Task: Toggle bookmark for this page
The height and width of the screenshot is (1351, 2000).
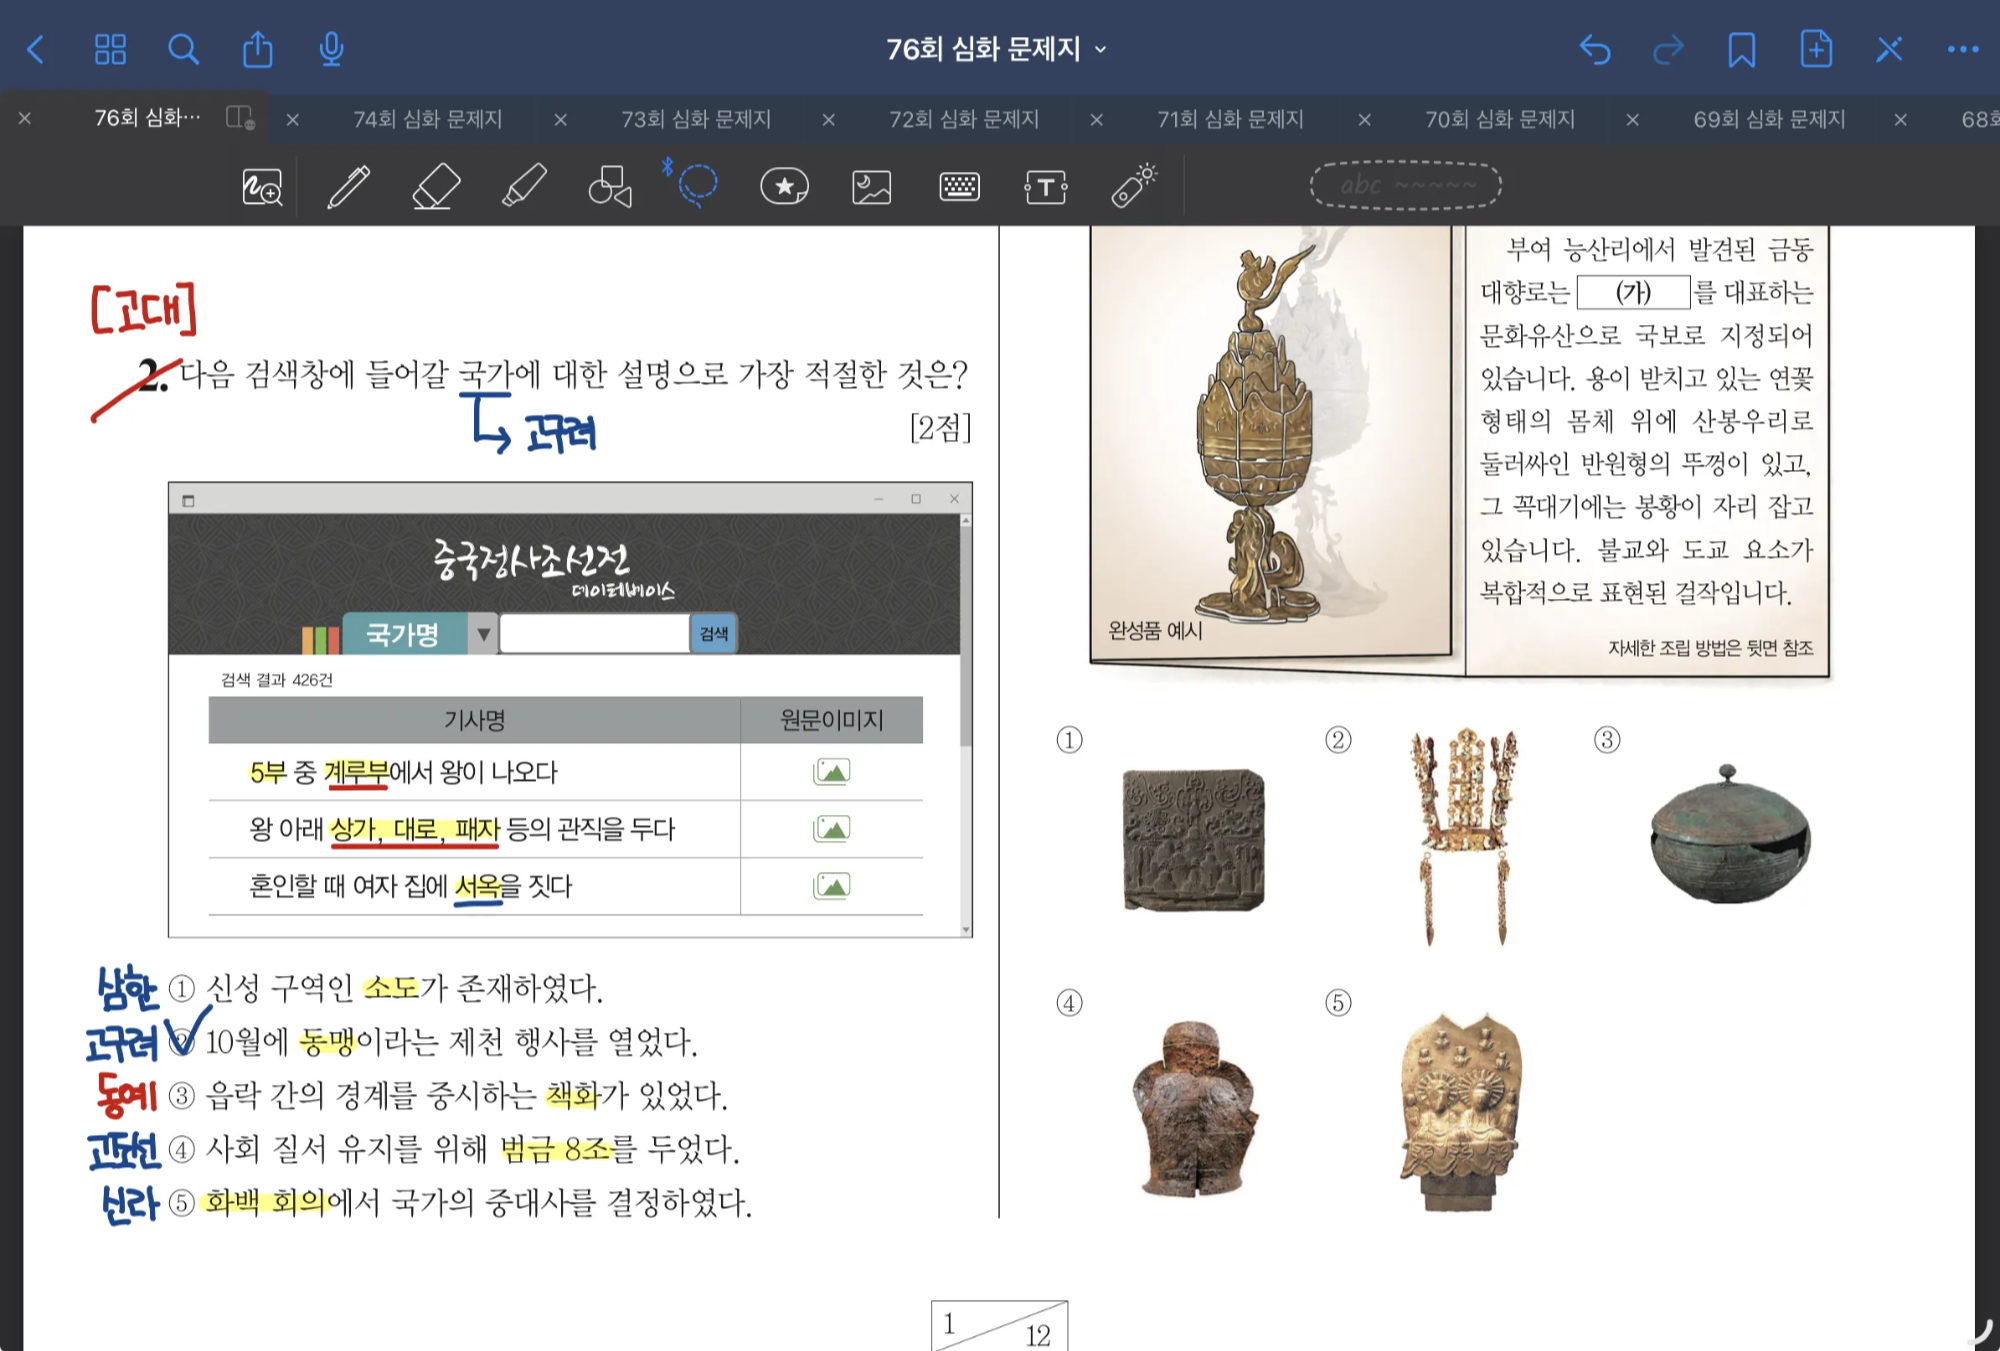Action: coord(1741,49)
